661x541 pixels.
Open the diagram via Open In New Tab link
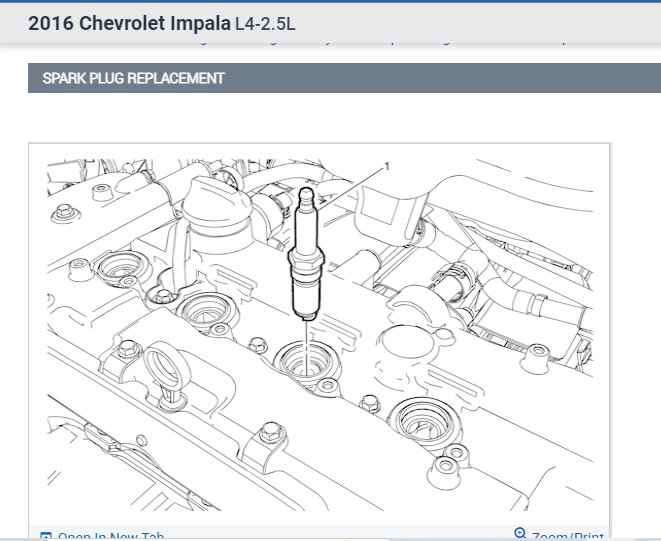[110, 537]
